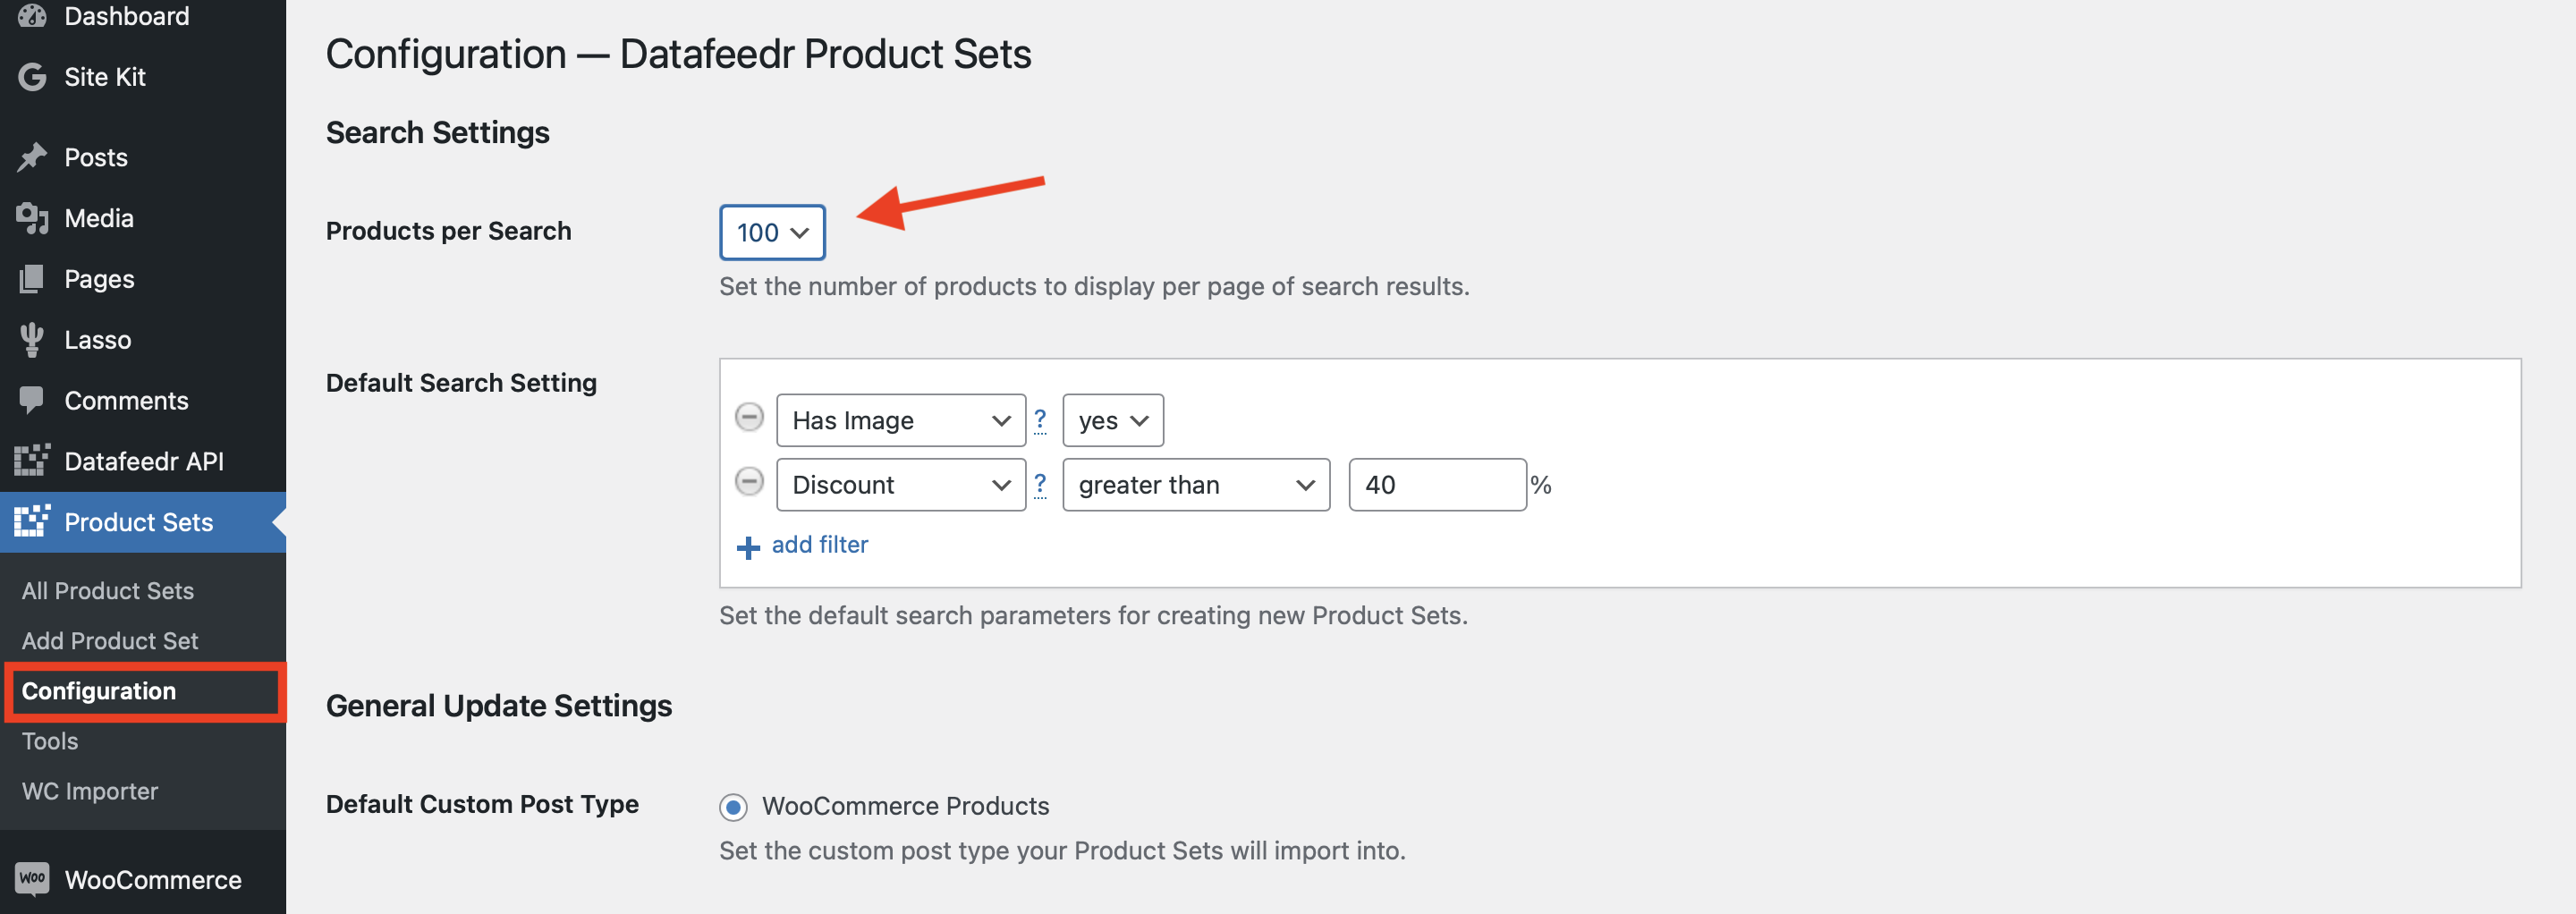Image resolution: width=2576 pixels, height=914 pixels.
Task: Select WooCommerce Products radio button
Action: [x=733, y=807]
